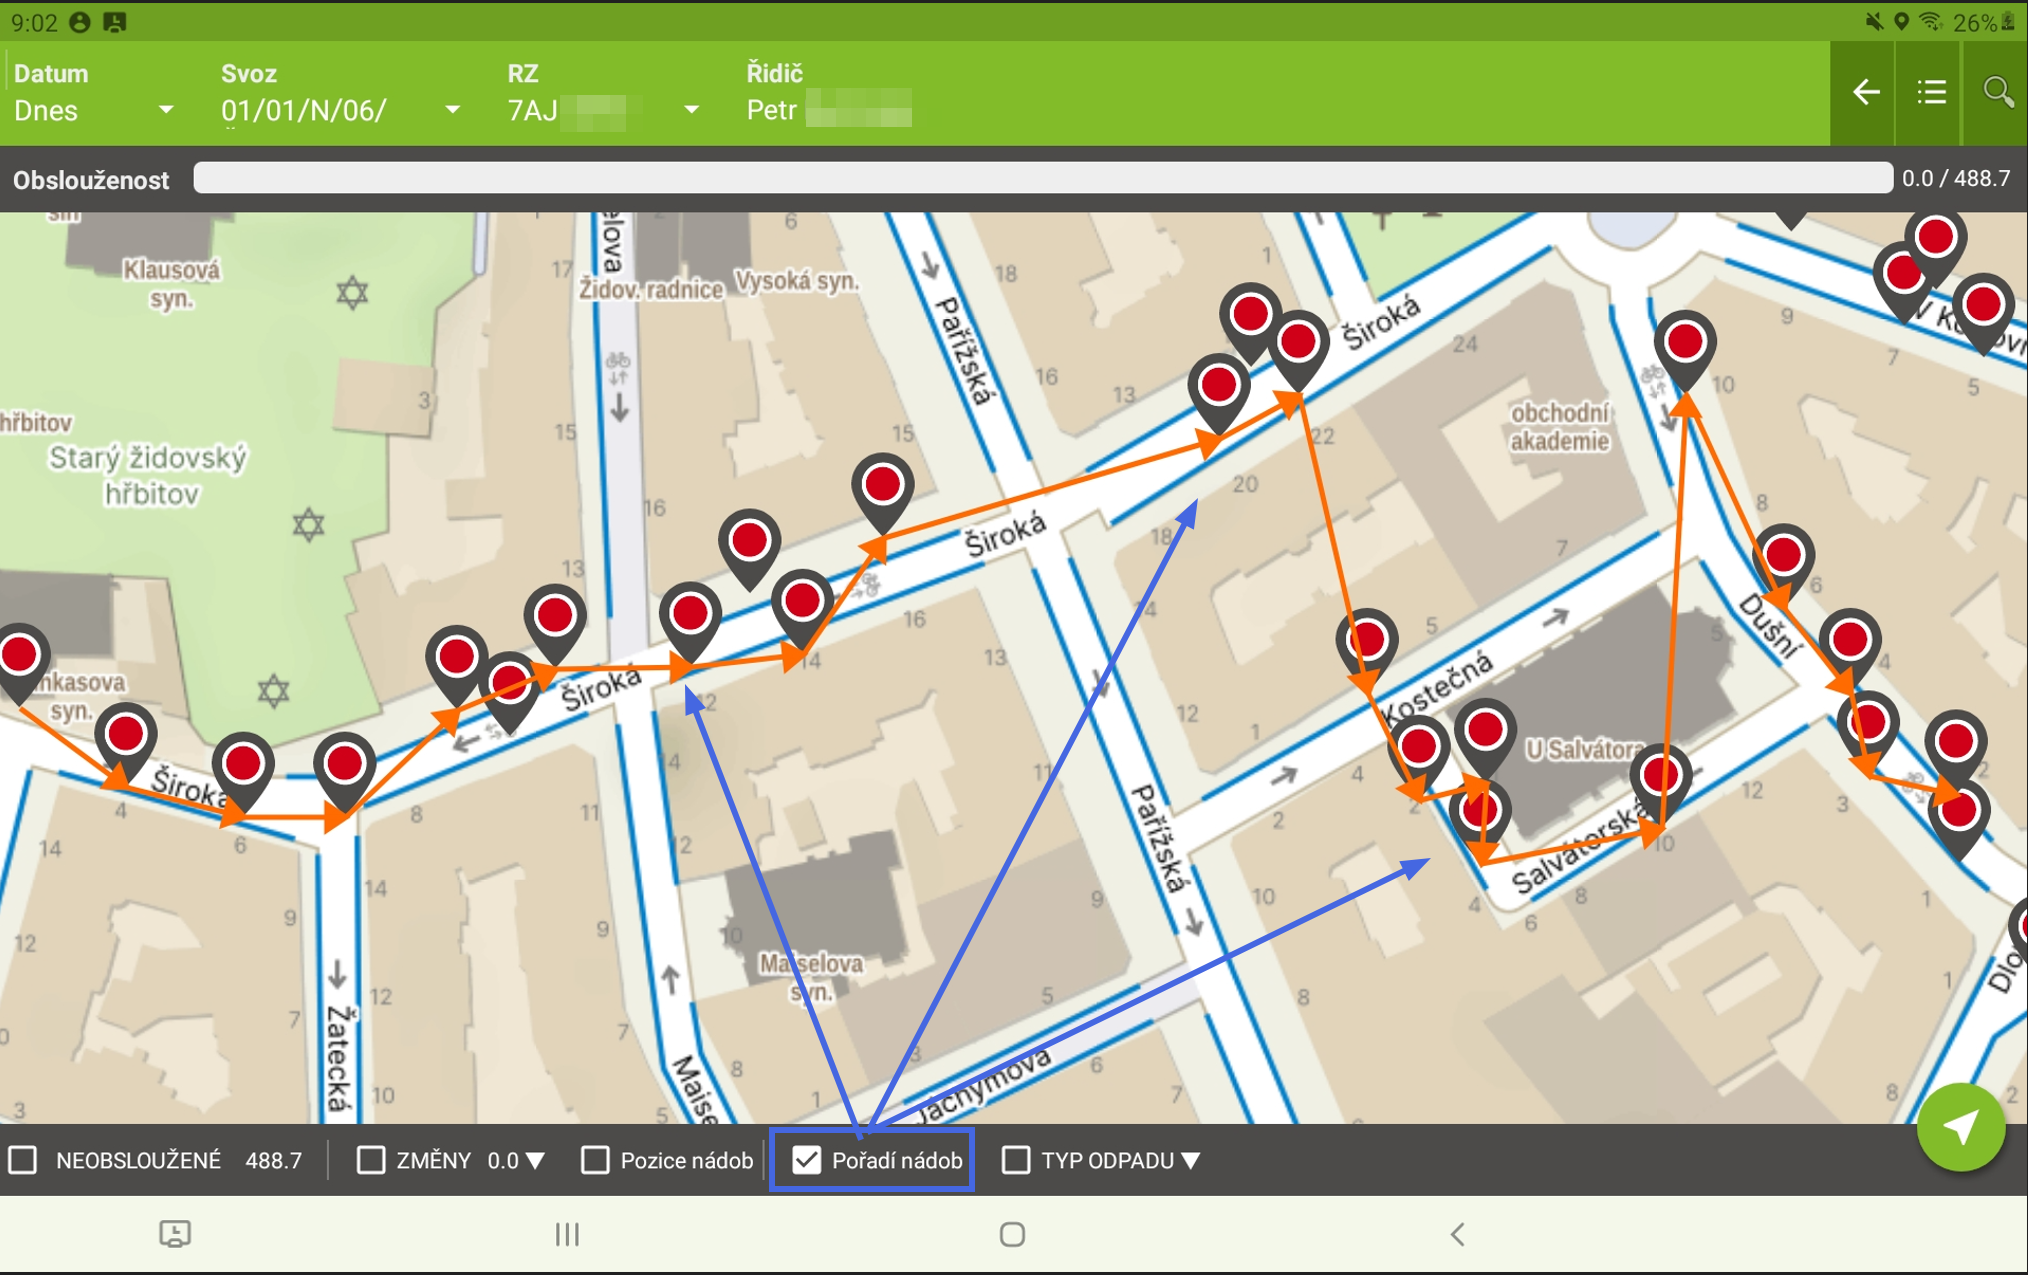Open the ZMĚNY 0.0 dropdown arrow
The width and height of the screenshot is (2028, 1275).
535,1161
